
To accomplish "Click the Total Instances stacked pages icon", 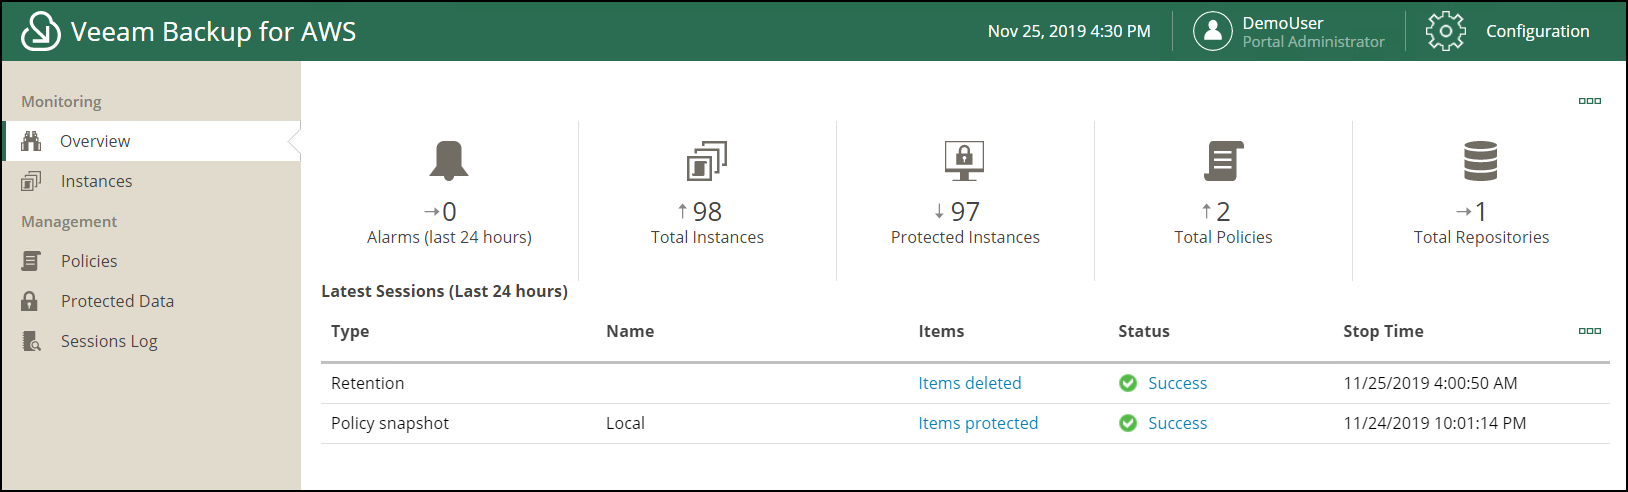I will click(707, 161).
